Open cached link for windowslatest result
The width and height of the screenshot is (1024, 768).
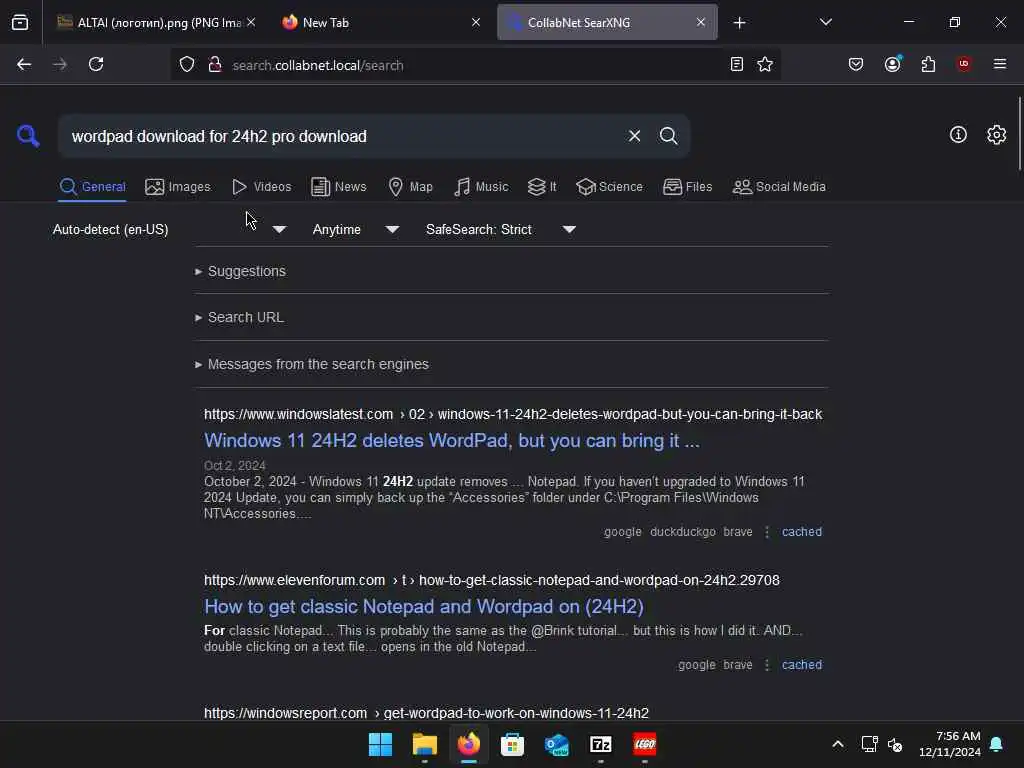[x=801, y=532]
